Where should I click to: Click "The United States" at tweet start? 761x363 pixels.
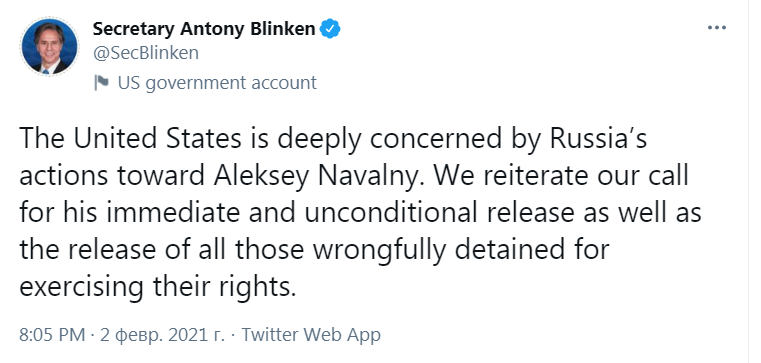coord(130,139)
